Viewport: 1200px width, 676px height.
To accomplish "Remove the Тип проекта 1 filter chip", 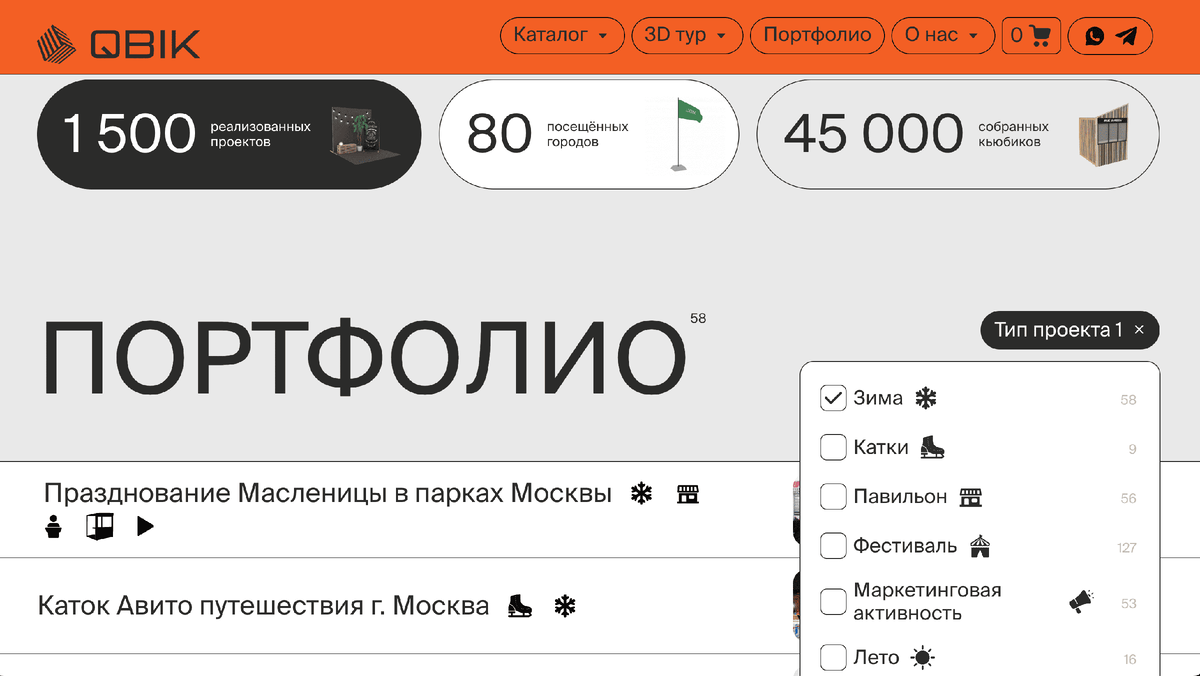I will [x=1138, y=330].
